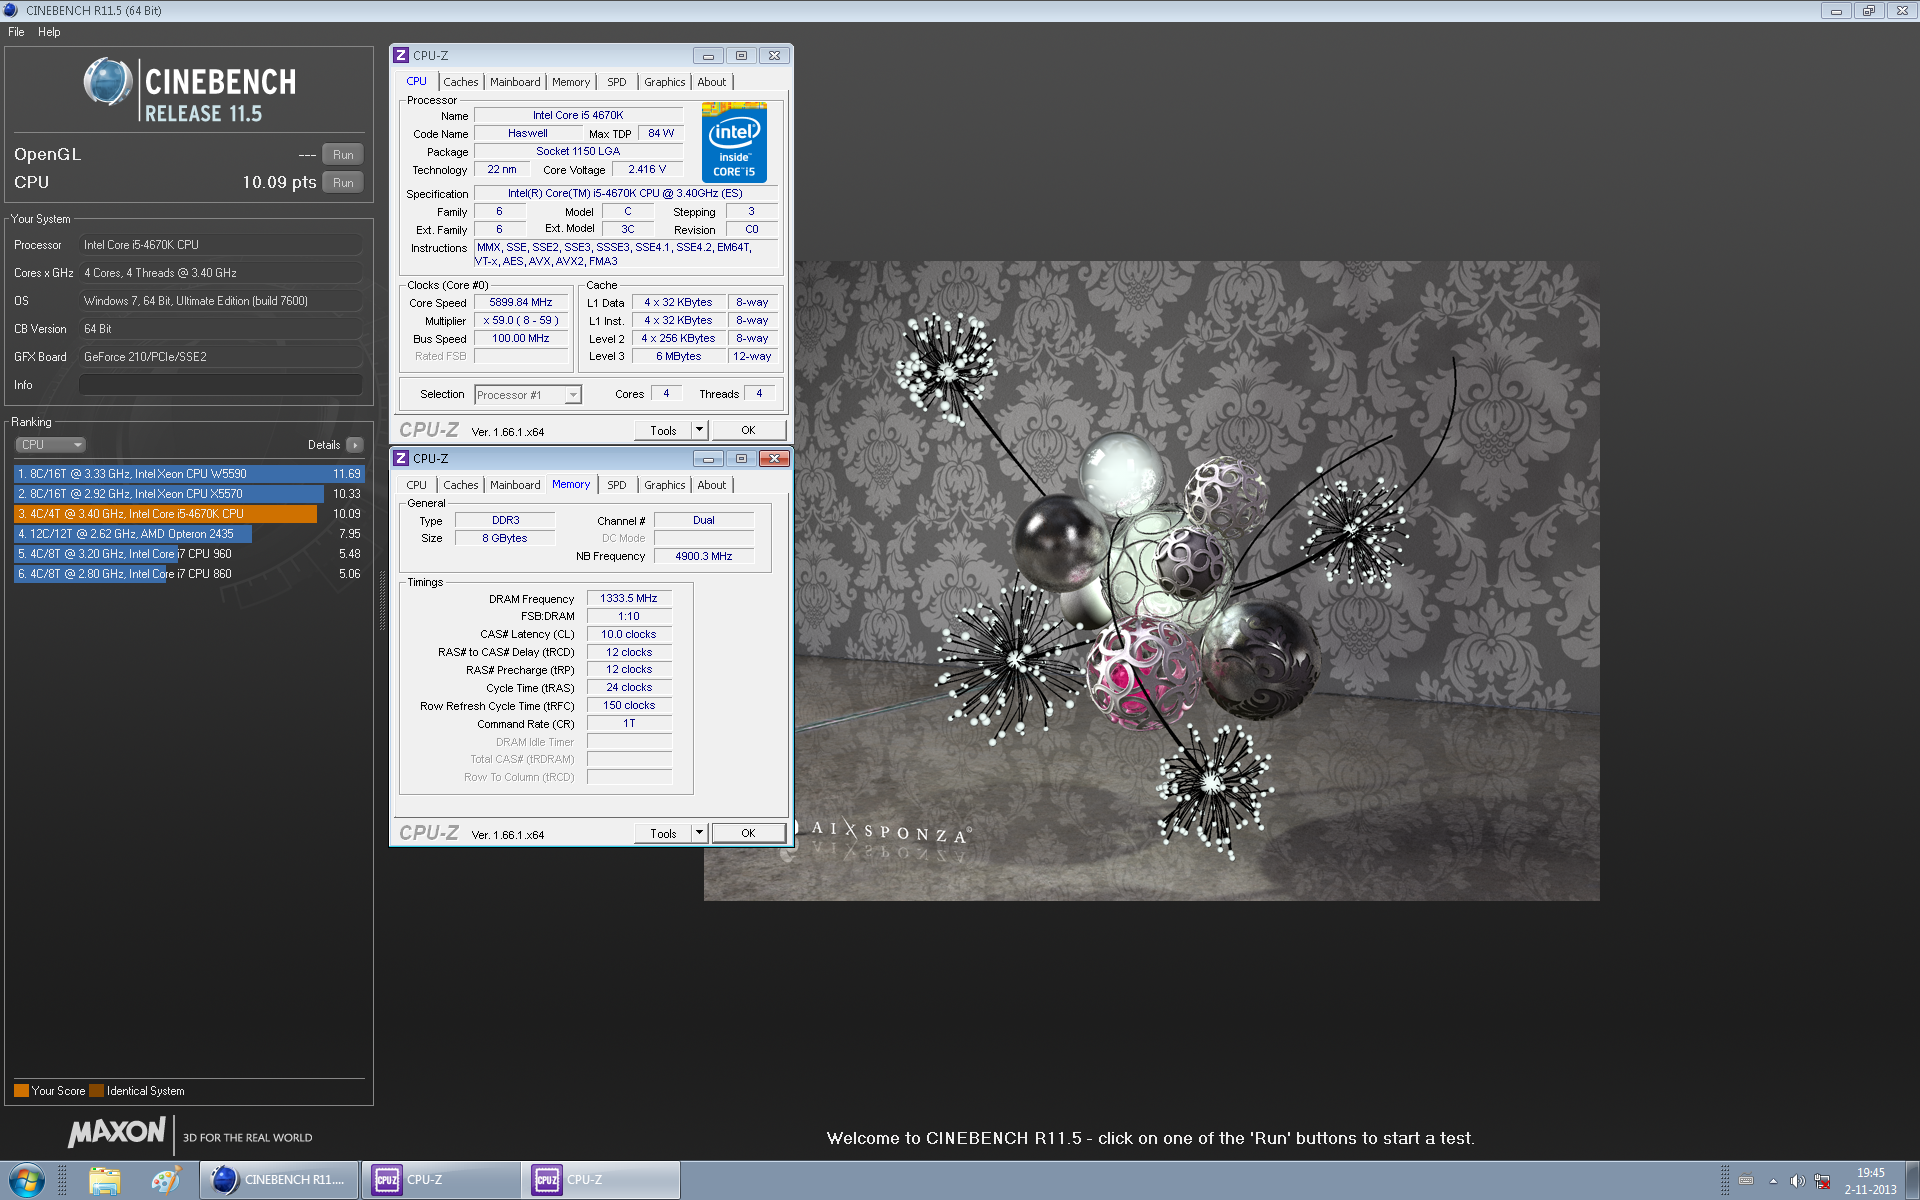The width and height of the screenshot is (1920, 1200).
Task: Click OK in lower CPU-Z Memory window
Action: point(748,833)
